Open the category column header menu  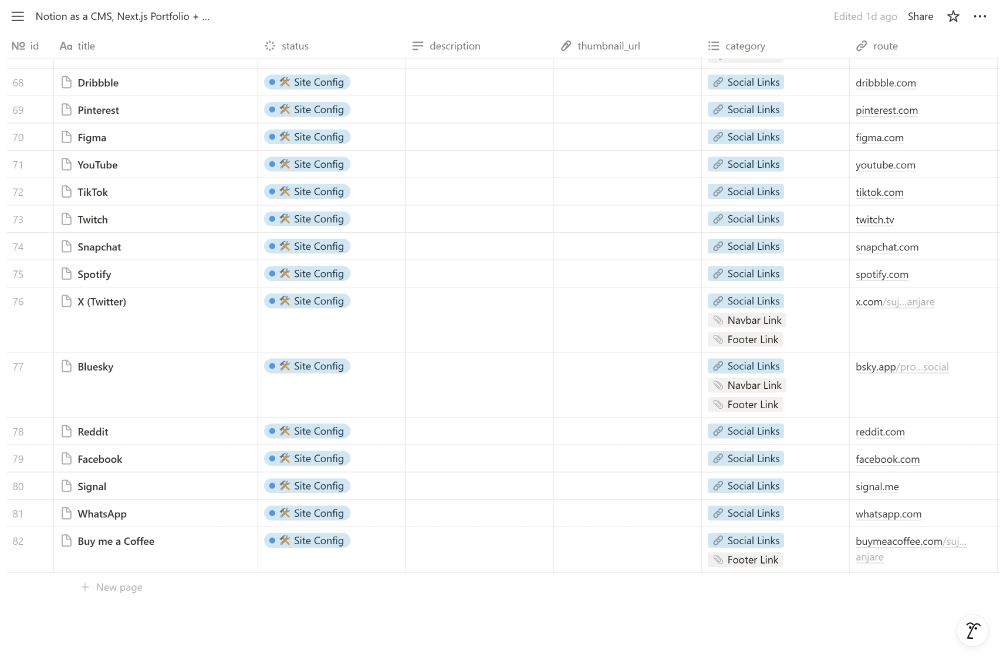pos(737,46)
